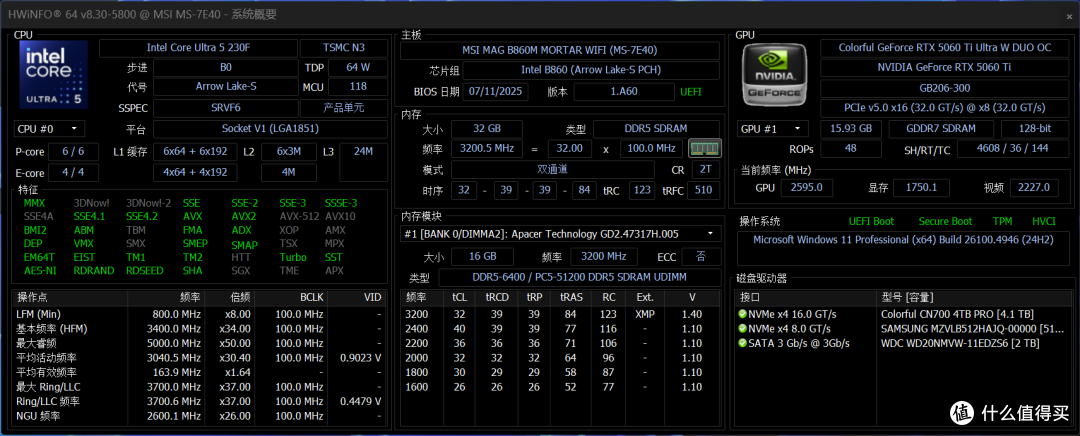Click the PCIe v5.0 x16 link field
The height and width of the screenshot is (436, 1080).
(944, 108)
